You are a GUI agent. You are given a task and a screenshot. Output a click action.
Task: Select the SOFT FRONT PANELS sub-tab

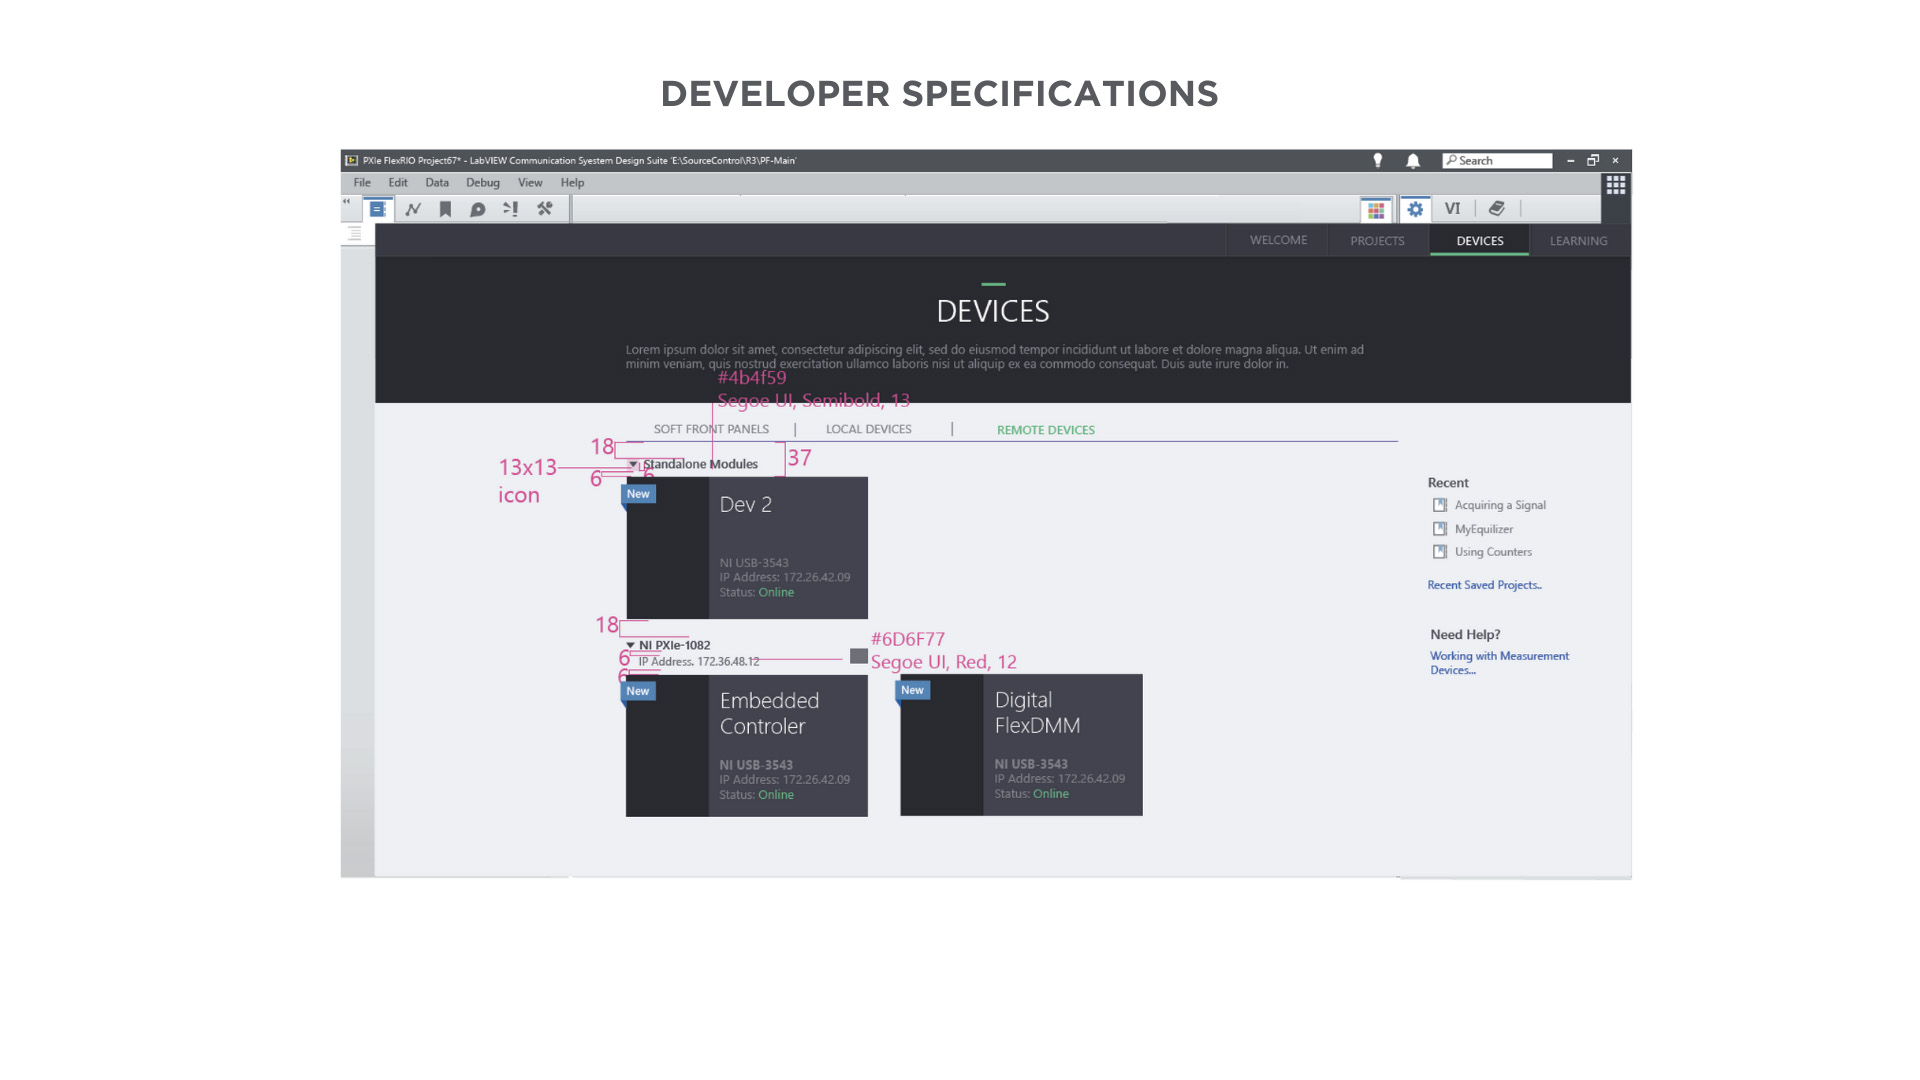(711, 429)
